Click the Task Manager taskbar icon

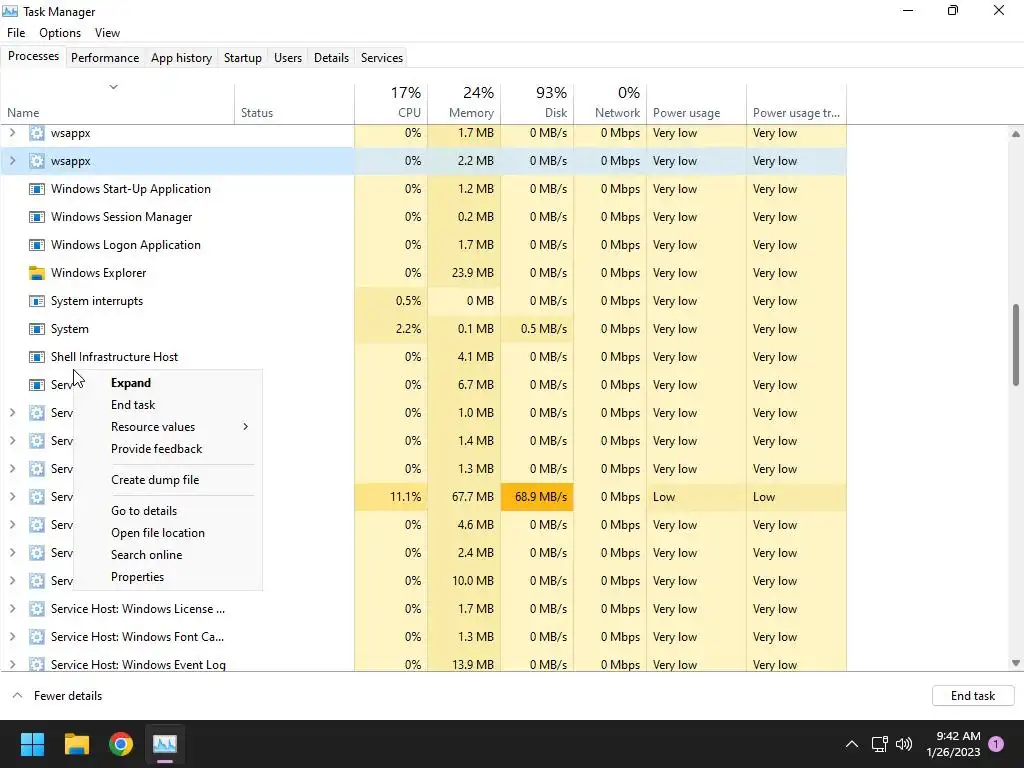click(165, 744)
